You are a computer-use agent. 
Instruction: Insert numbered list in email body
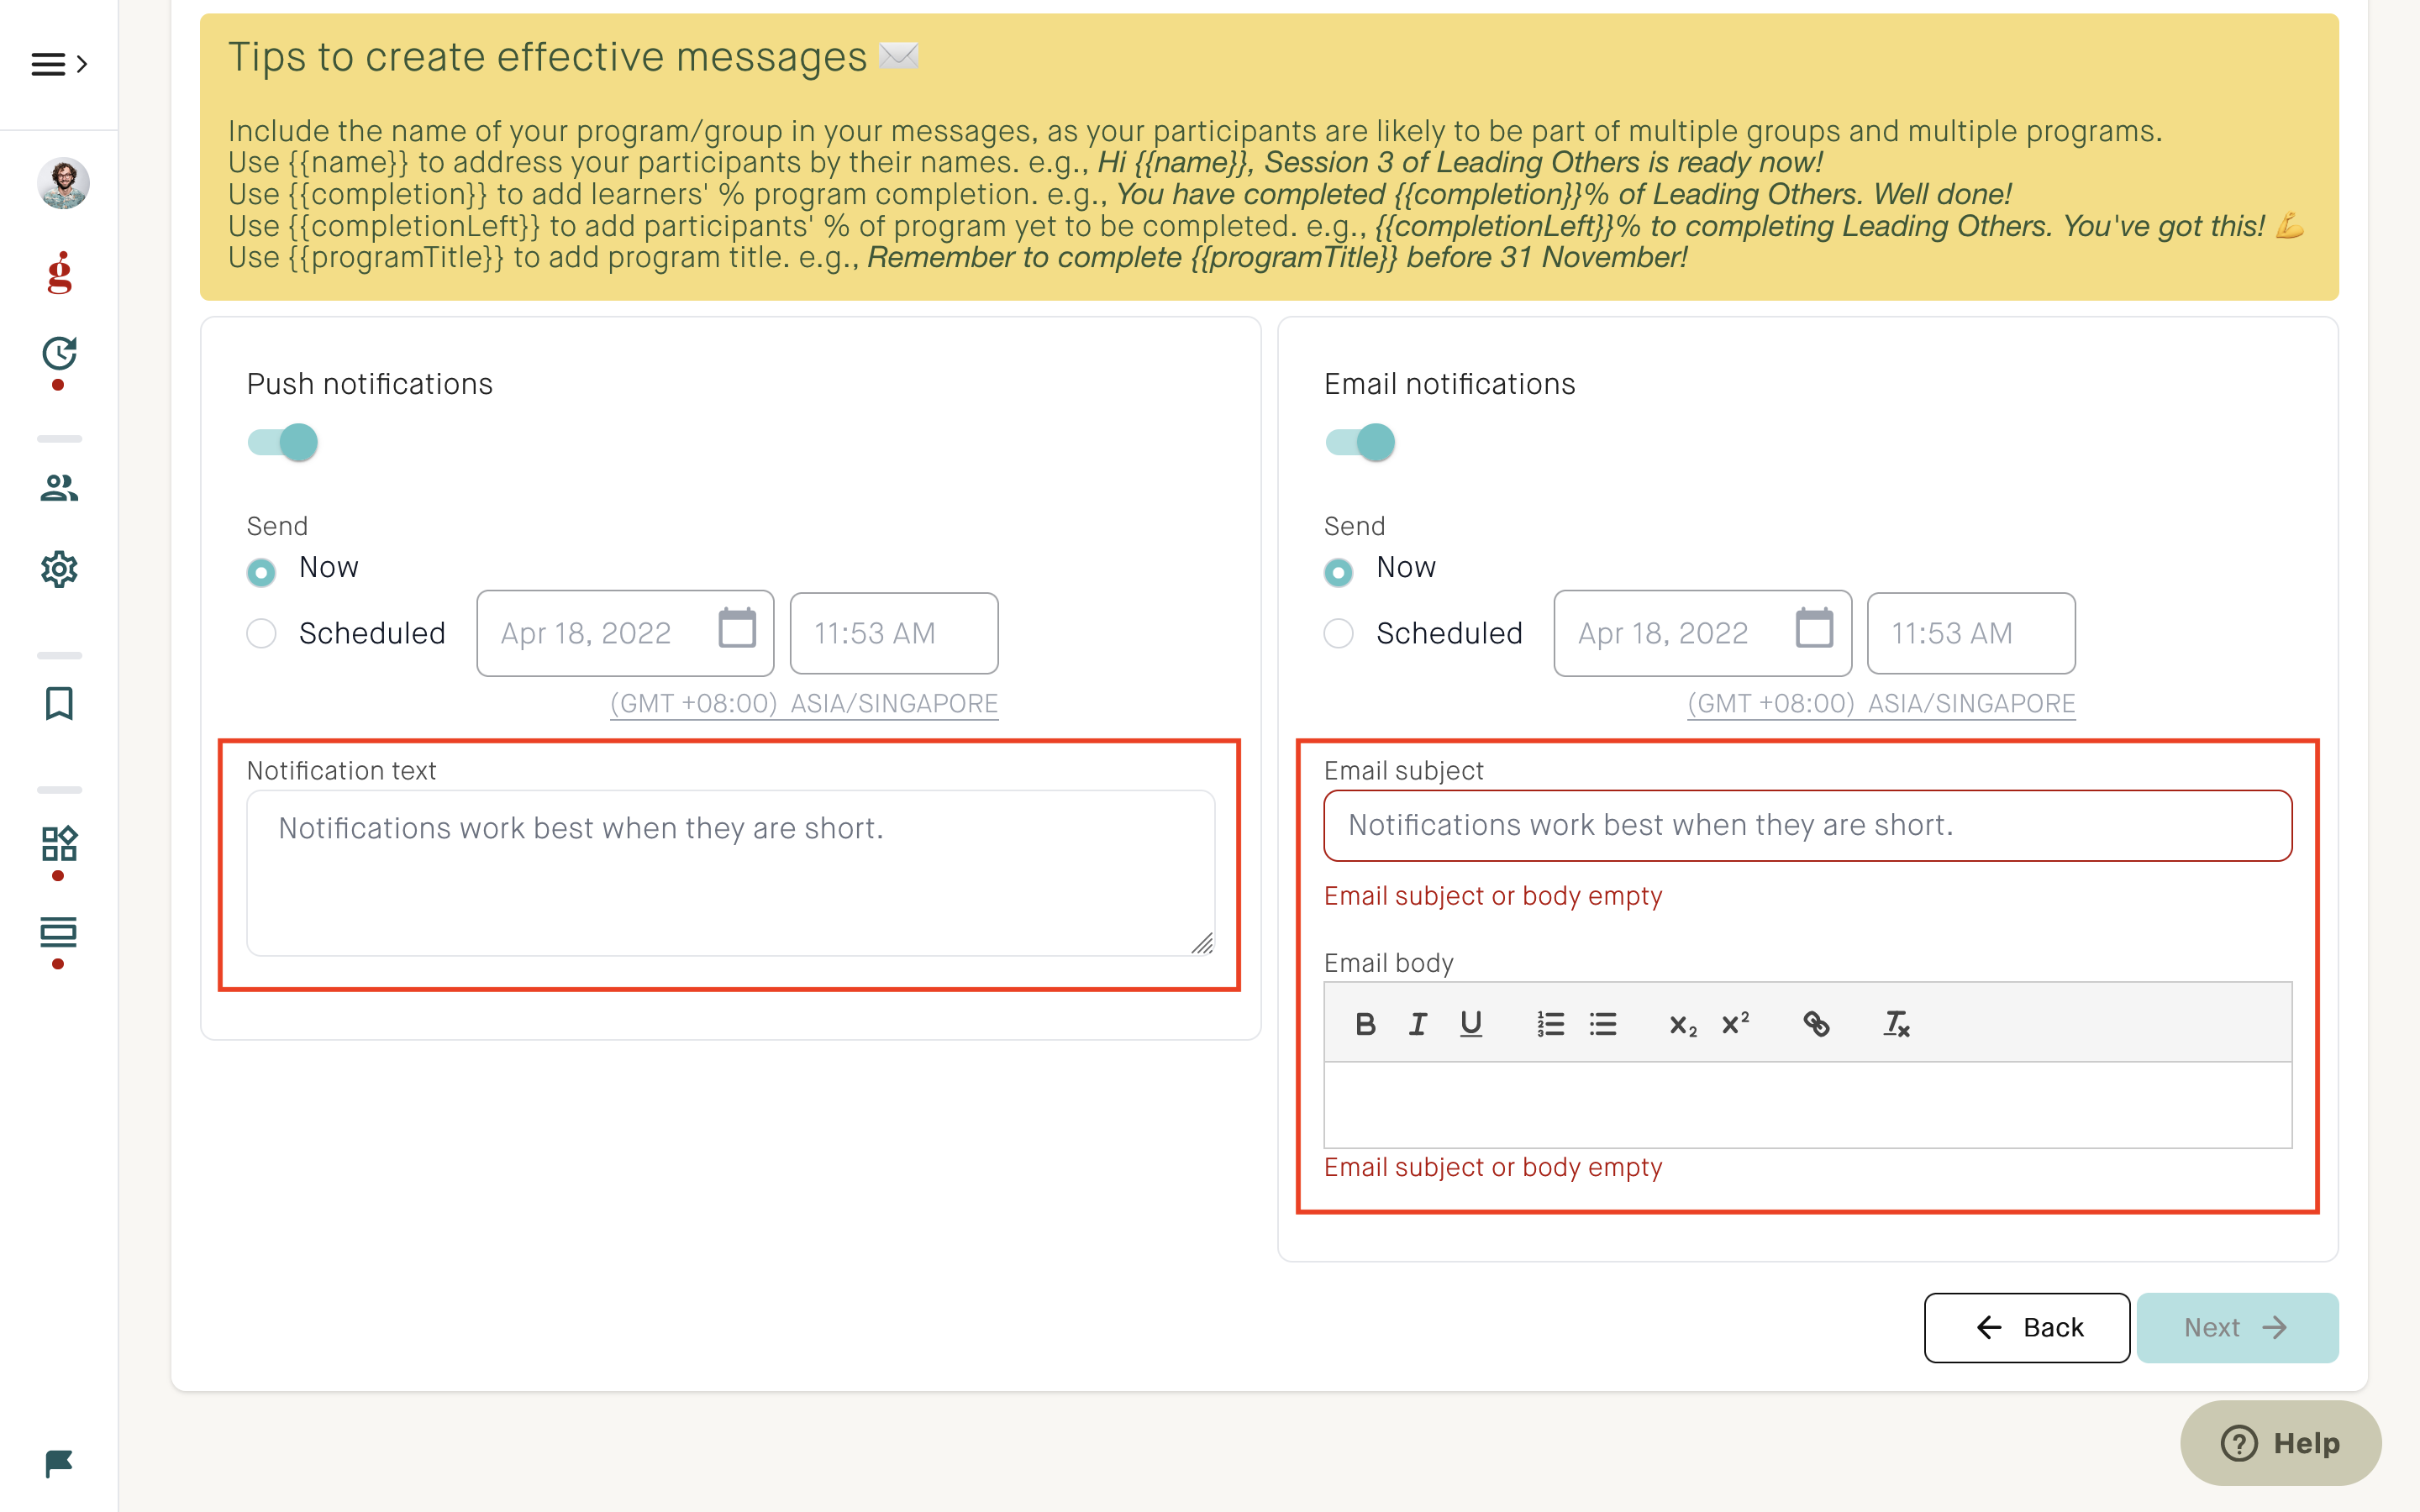[1550, 1024]
